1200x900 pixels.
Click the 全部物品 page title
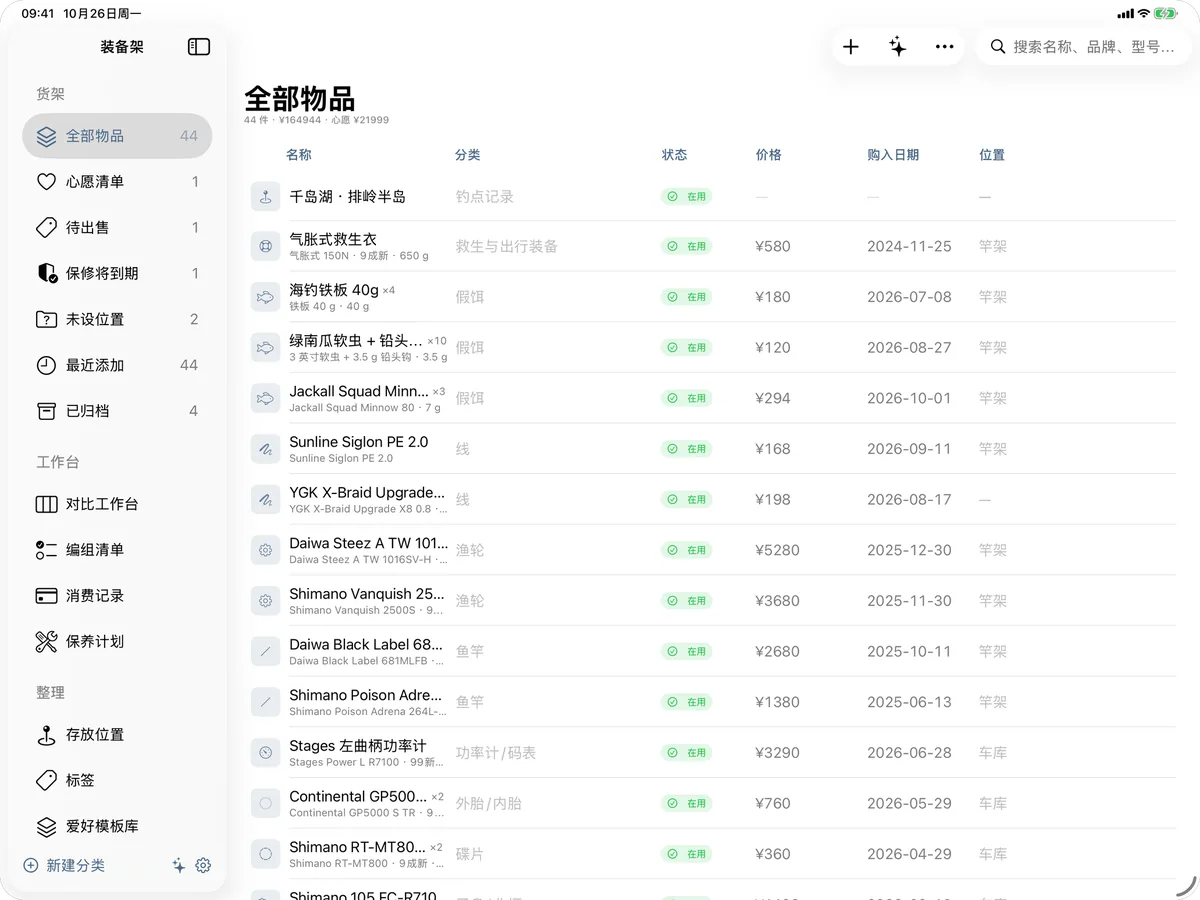tap(299, 99)
